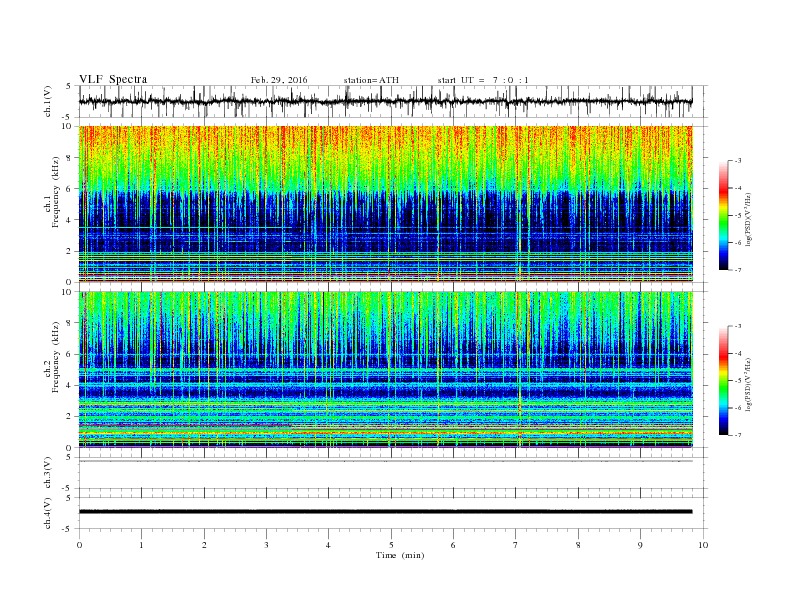The width and height of the screenshot is (792, 612).
Task: Click the "-3" tick on ch.1 colorbar
Action: click(x=738, y=161)
